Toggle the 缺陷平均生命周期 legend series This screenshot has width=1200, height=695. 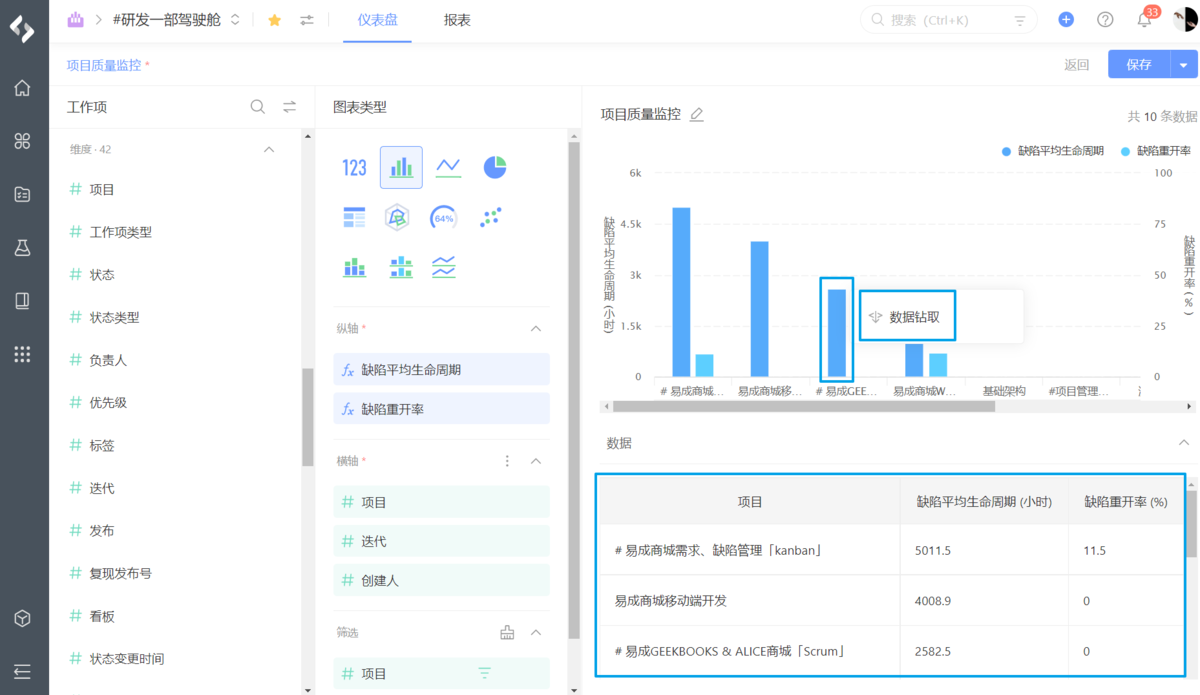point(1053,151)
